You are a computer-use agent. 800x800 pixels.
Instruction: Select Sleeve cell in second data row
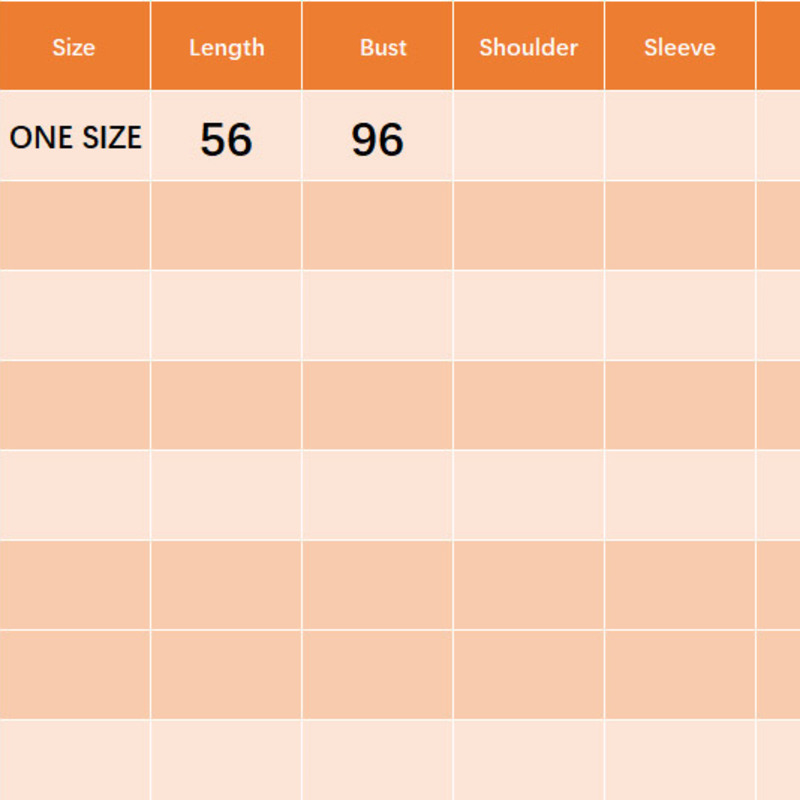[680, 226]
